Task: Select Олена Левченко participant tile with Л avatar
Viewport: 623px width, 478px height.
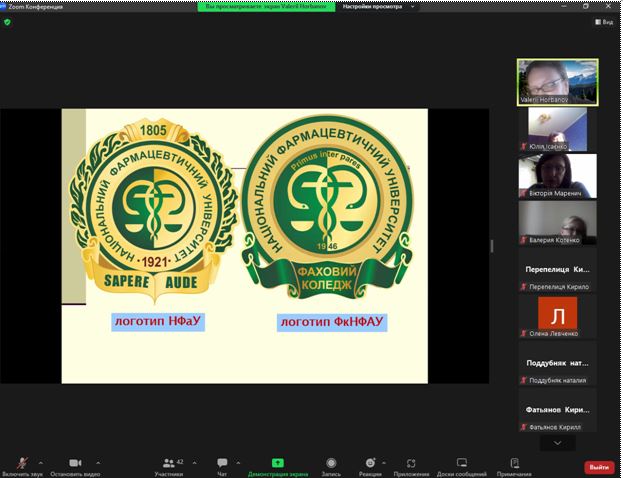Action: click(557, 316)
